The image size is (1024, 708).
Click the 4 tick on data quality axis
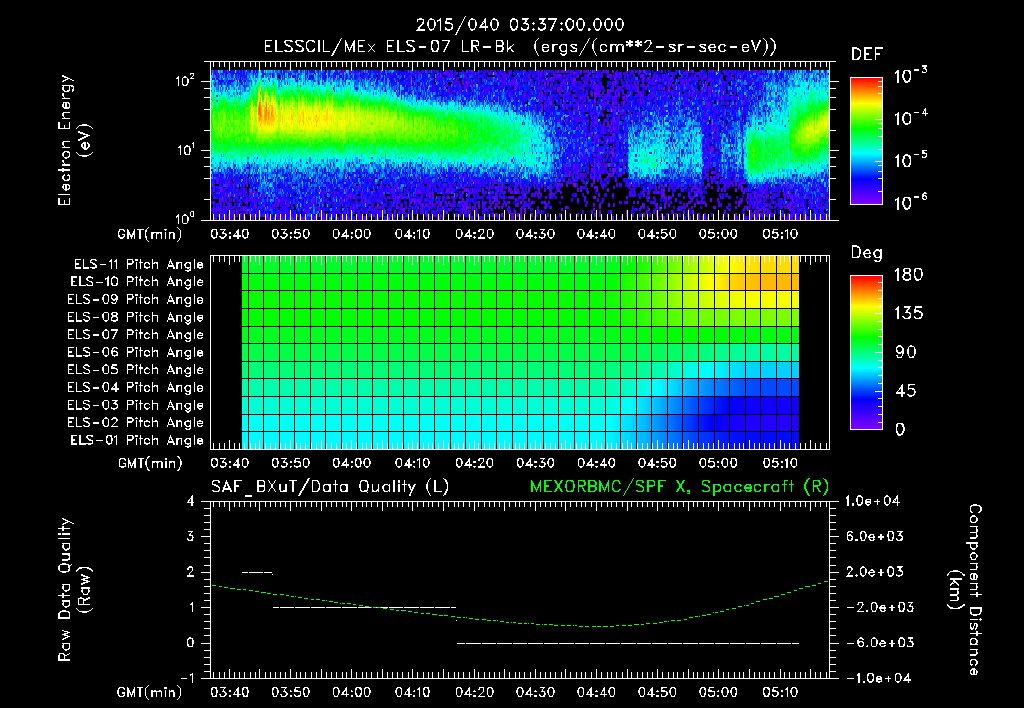tap(191, 502)
